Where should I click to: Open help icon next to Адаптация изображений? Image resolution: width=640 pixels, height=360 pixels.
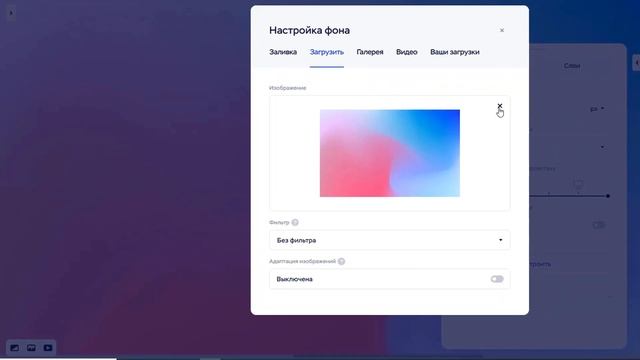click(x=341, y=261)
